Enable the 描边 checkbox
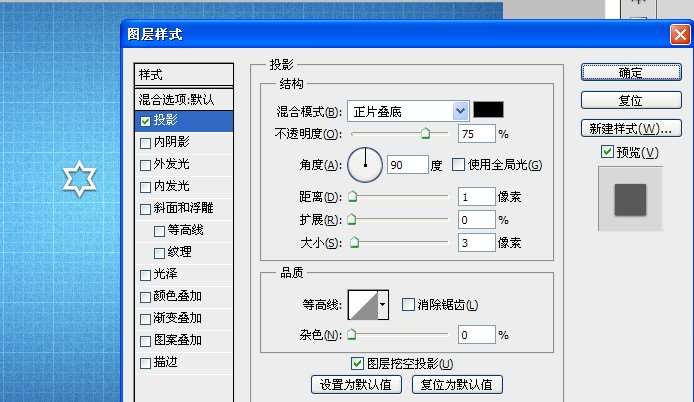 (x=146, y=363)
